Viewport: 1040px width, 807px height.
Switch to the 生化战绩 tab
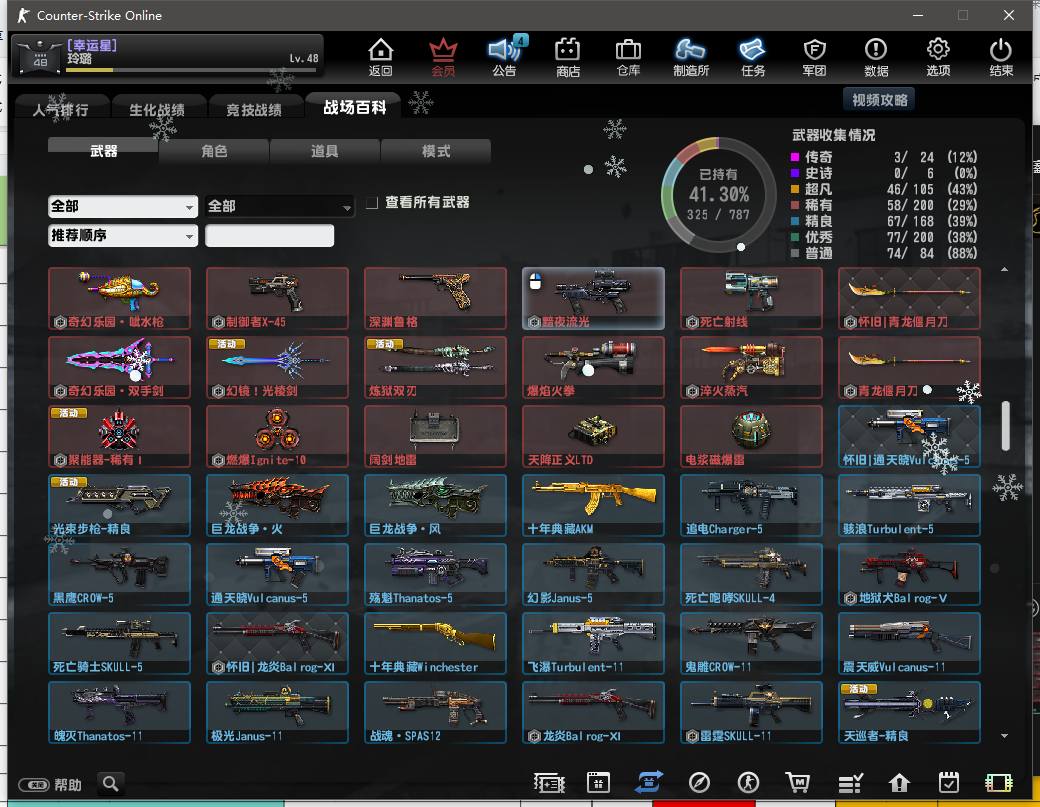[x=156, y=110]
